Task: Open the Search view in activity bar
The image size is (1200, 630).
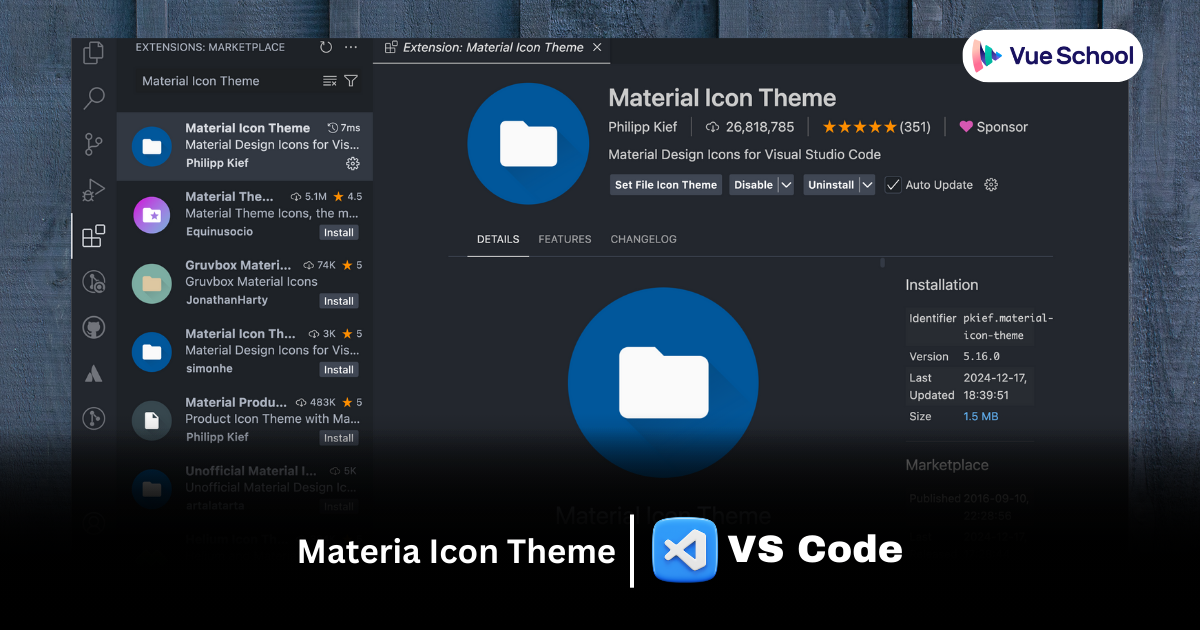Action: point(94,98)
